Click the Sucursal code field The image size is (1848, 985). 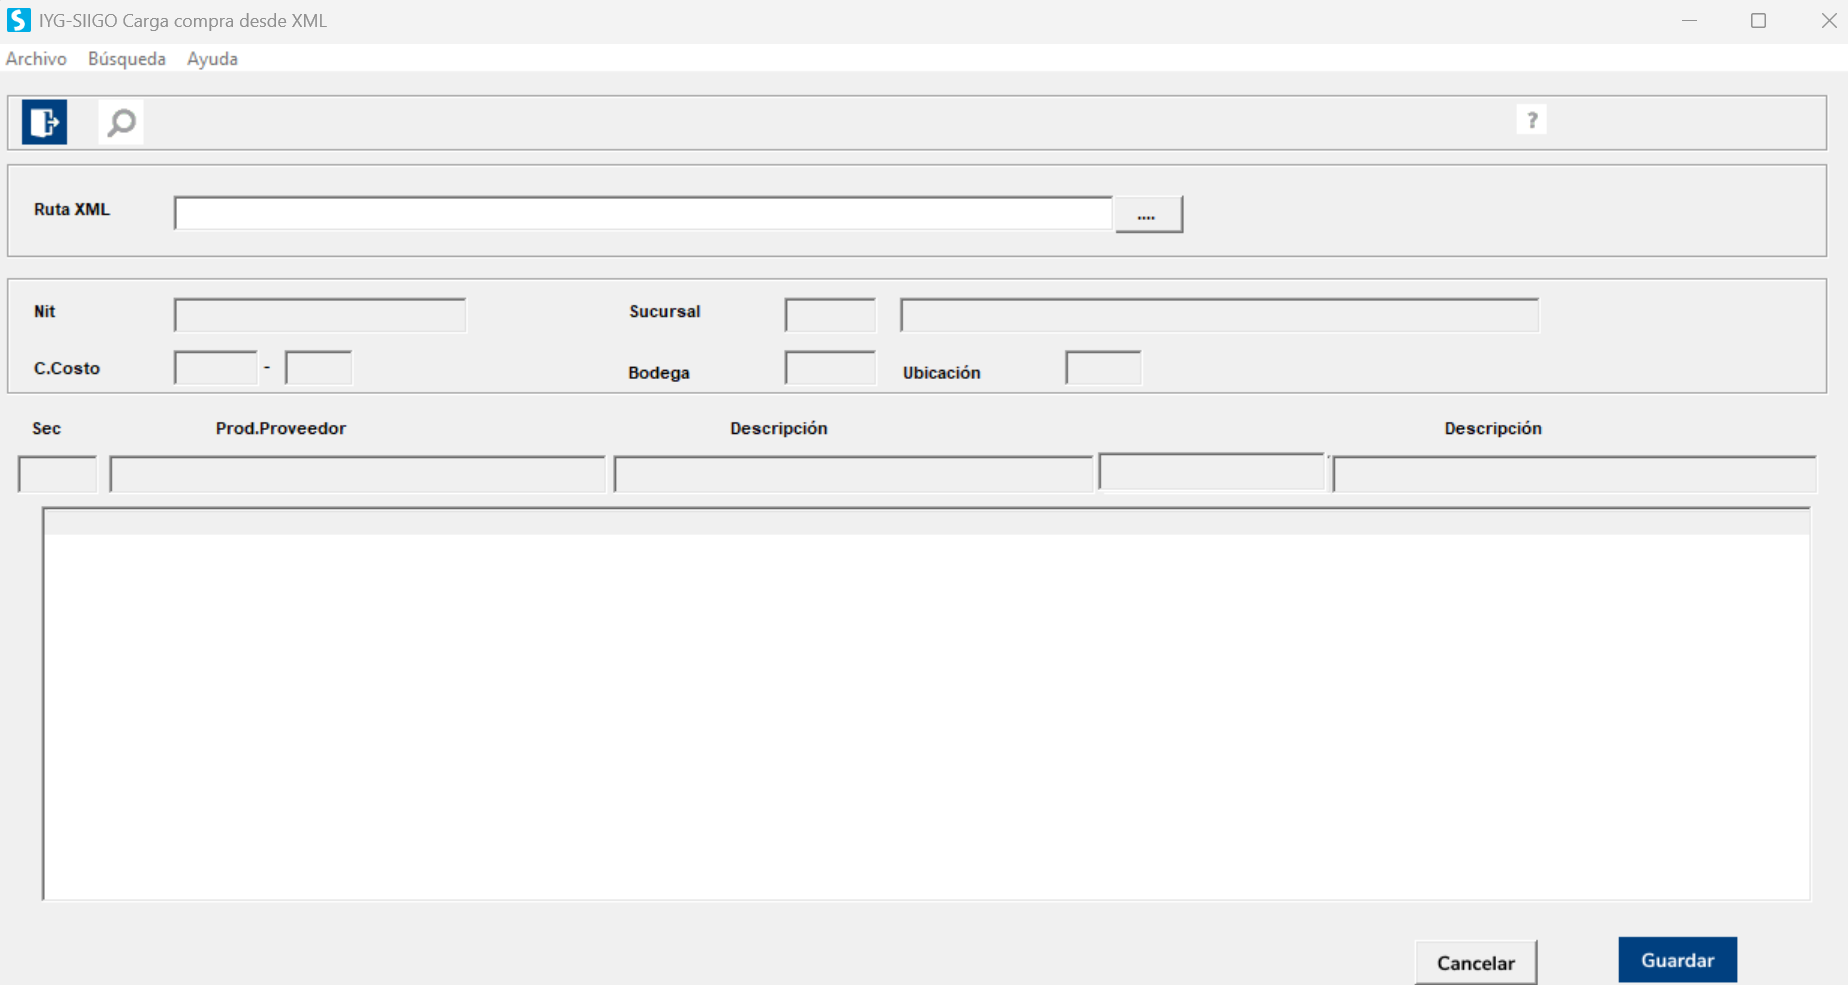830,315
